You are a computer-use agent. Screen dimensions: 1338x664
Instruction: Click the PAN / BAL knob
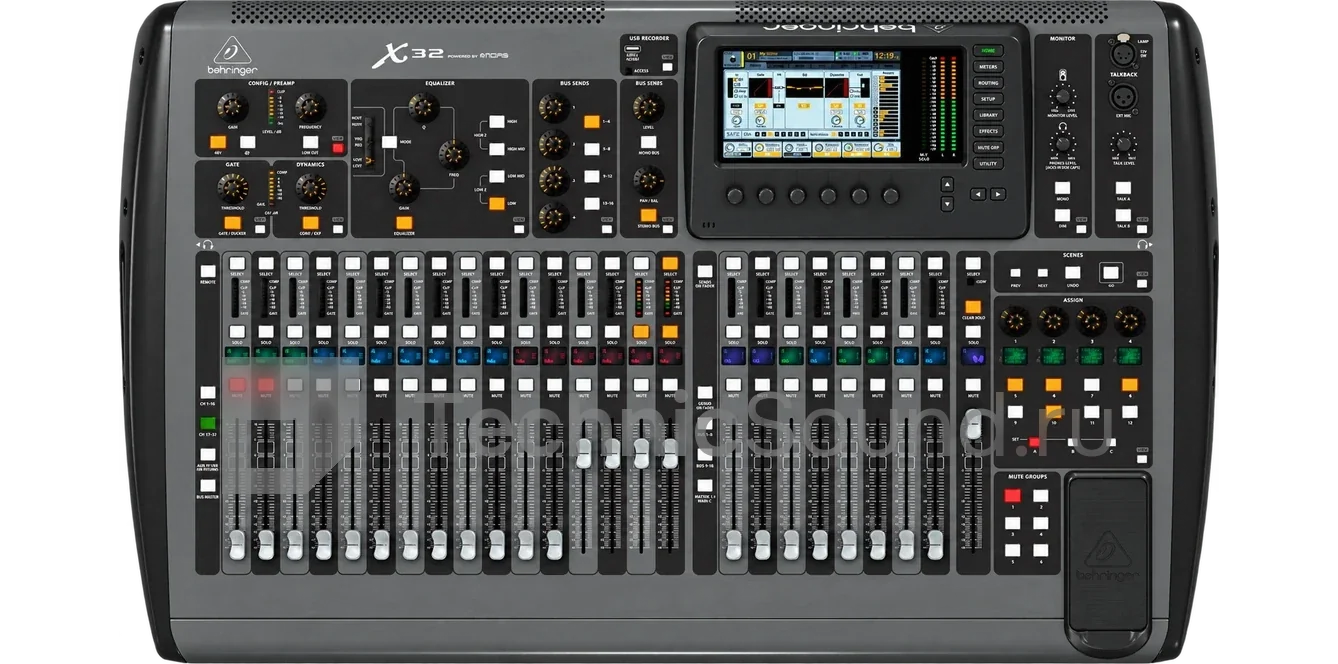point(648,181)
